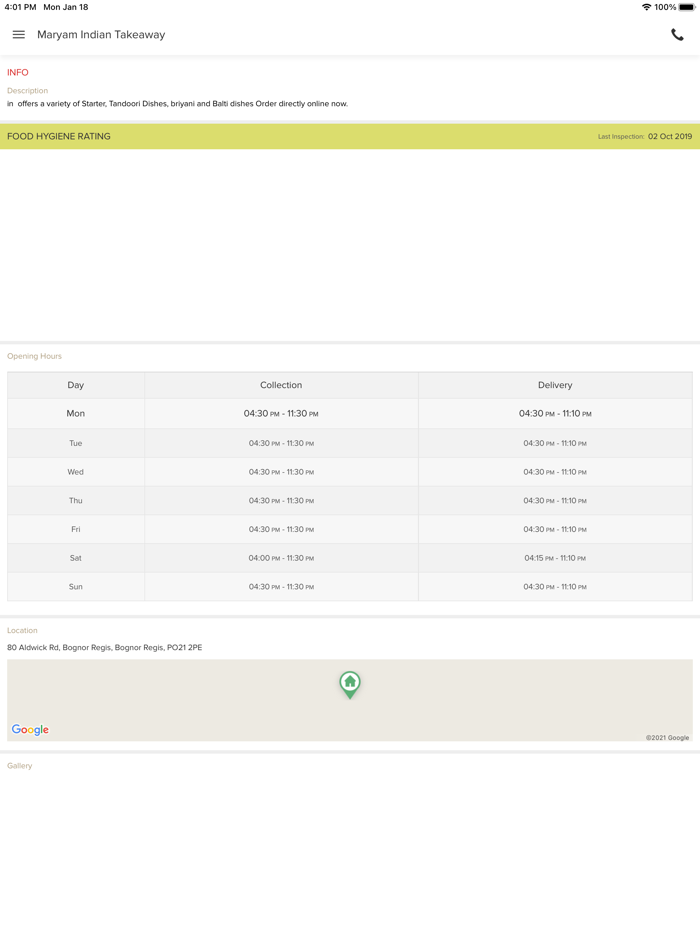This screenshot has height=934, width=700.
Task: Click Saturday collection time 04:00 PM - 11:30 PM
Action: (x=281, y=558)
